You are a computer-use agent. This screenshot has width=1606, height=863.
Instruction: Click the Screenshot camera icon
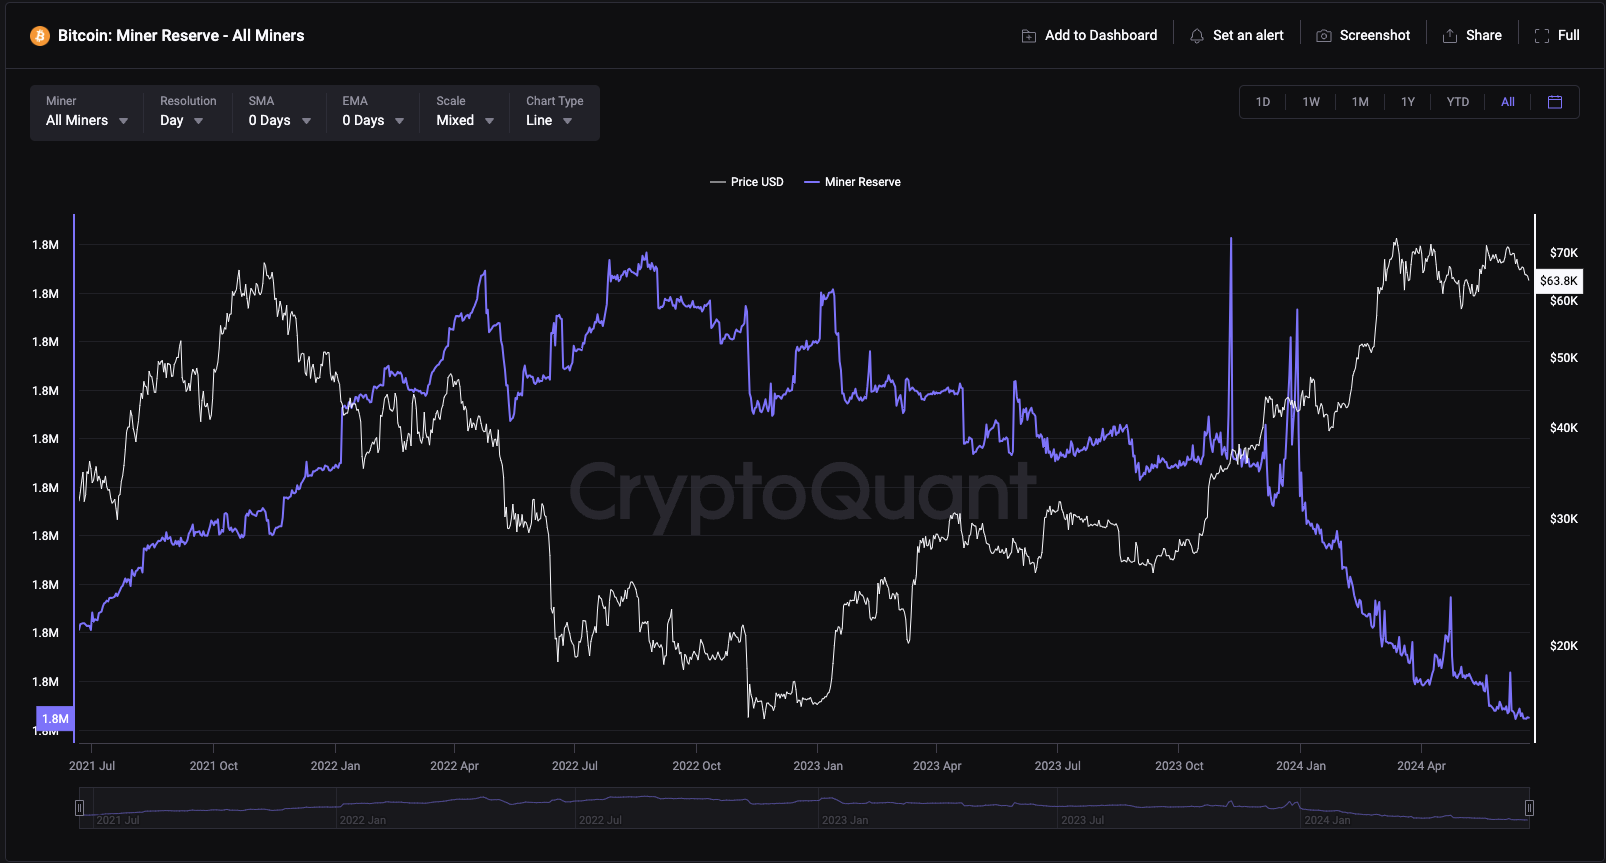tap(1324, 36)
